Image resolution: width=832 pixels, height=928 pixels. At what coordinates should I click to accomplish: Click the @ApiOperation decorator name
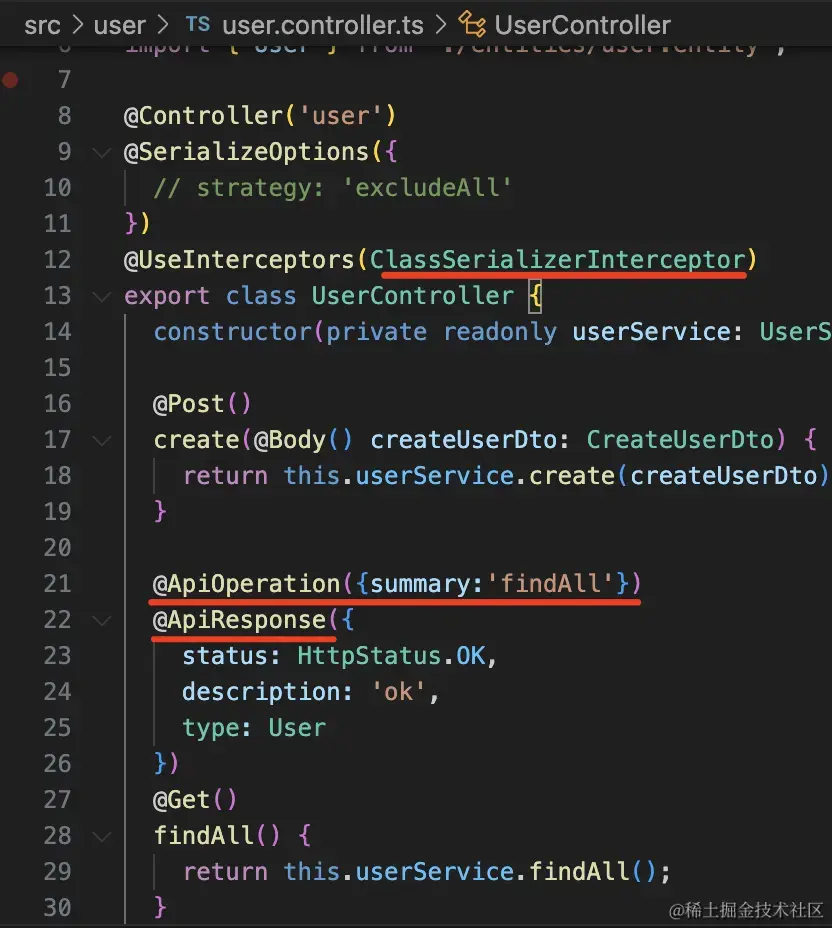pos(246,584)
